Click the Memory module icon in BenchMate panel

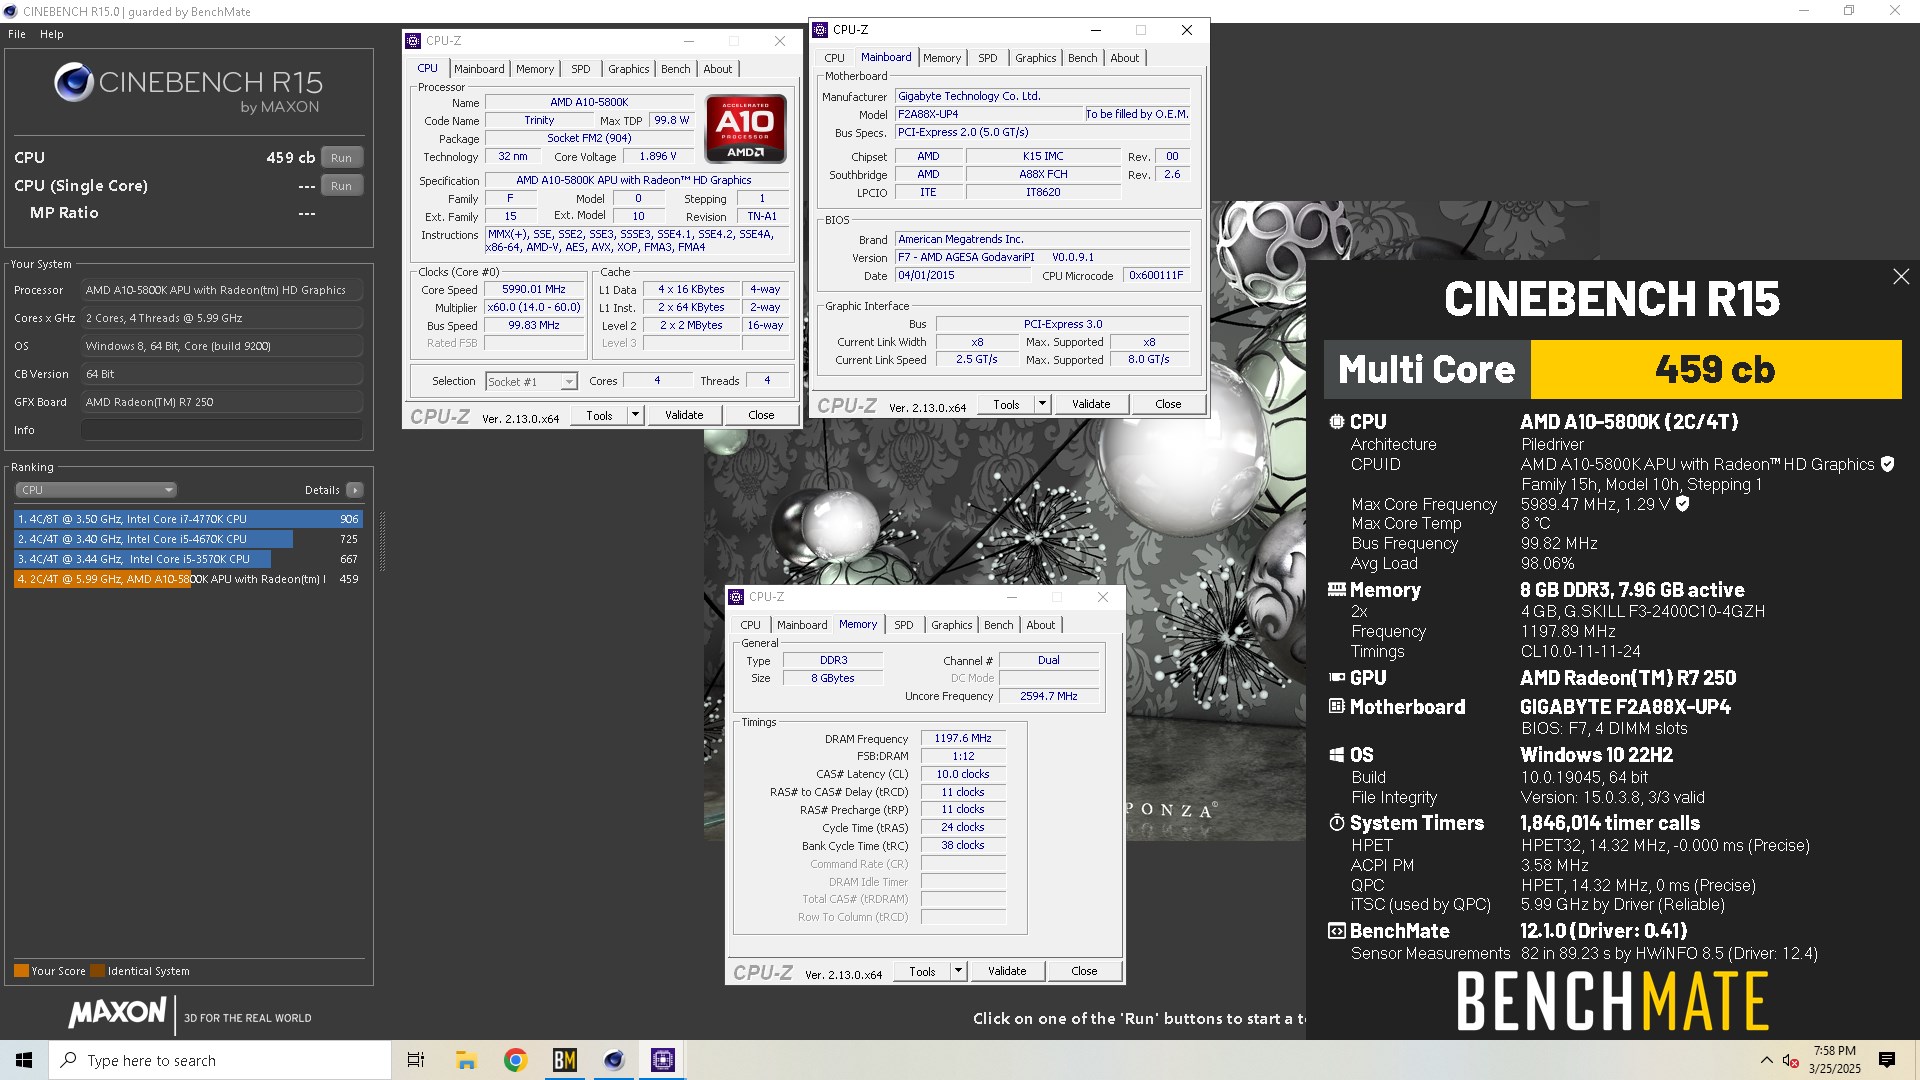[x=1337, y=590]
